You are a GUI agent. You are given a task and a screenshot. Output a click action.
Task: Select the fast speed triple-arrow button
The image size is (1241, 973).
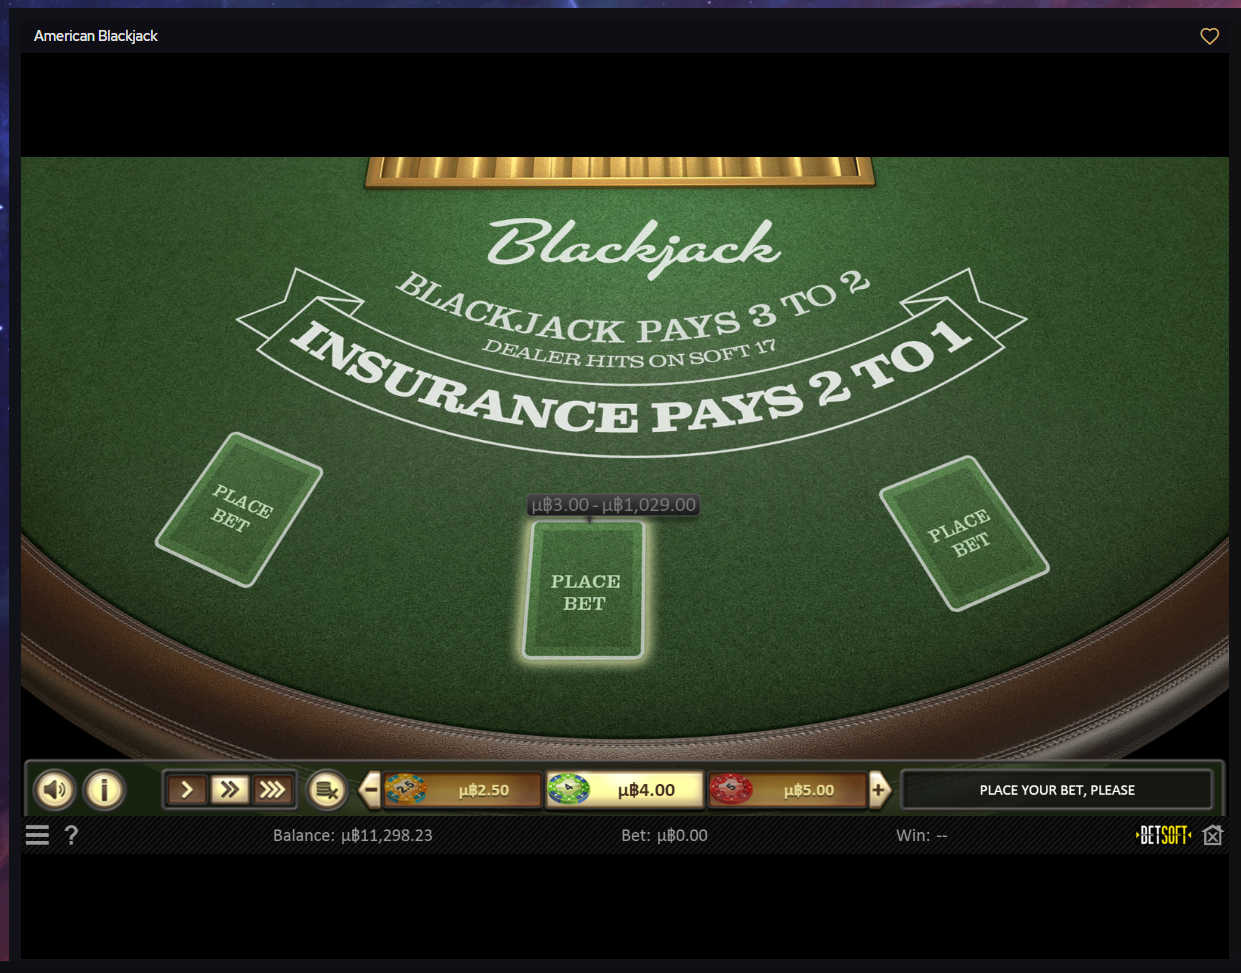coord(272,790)
